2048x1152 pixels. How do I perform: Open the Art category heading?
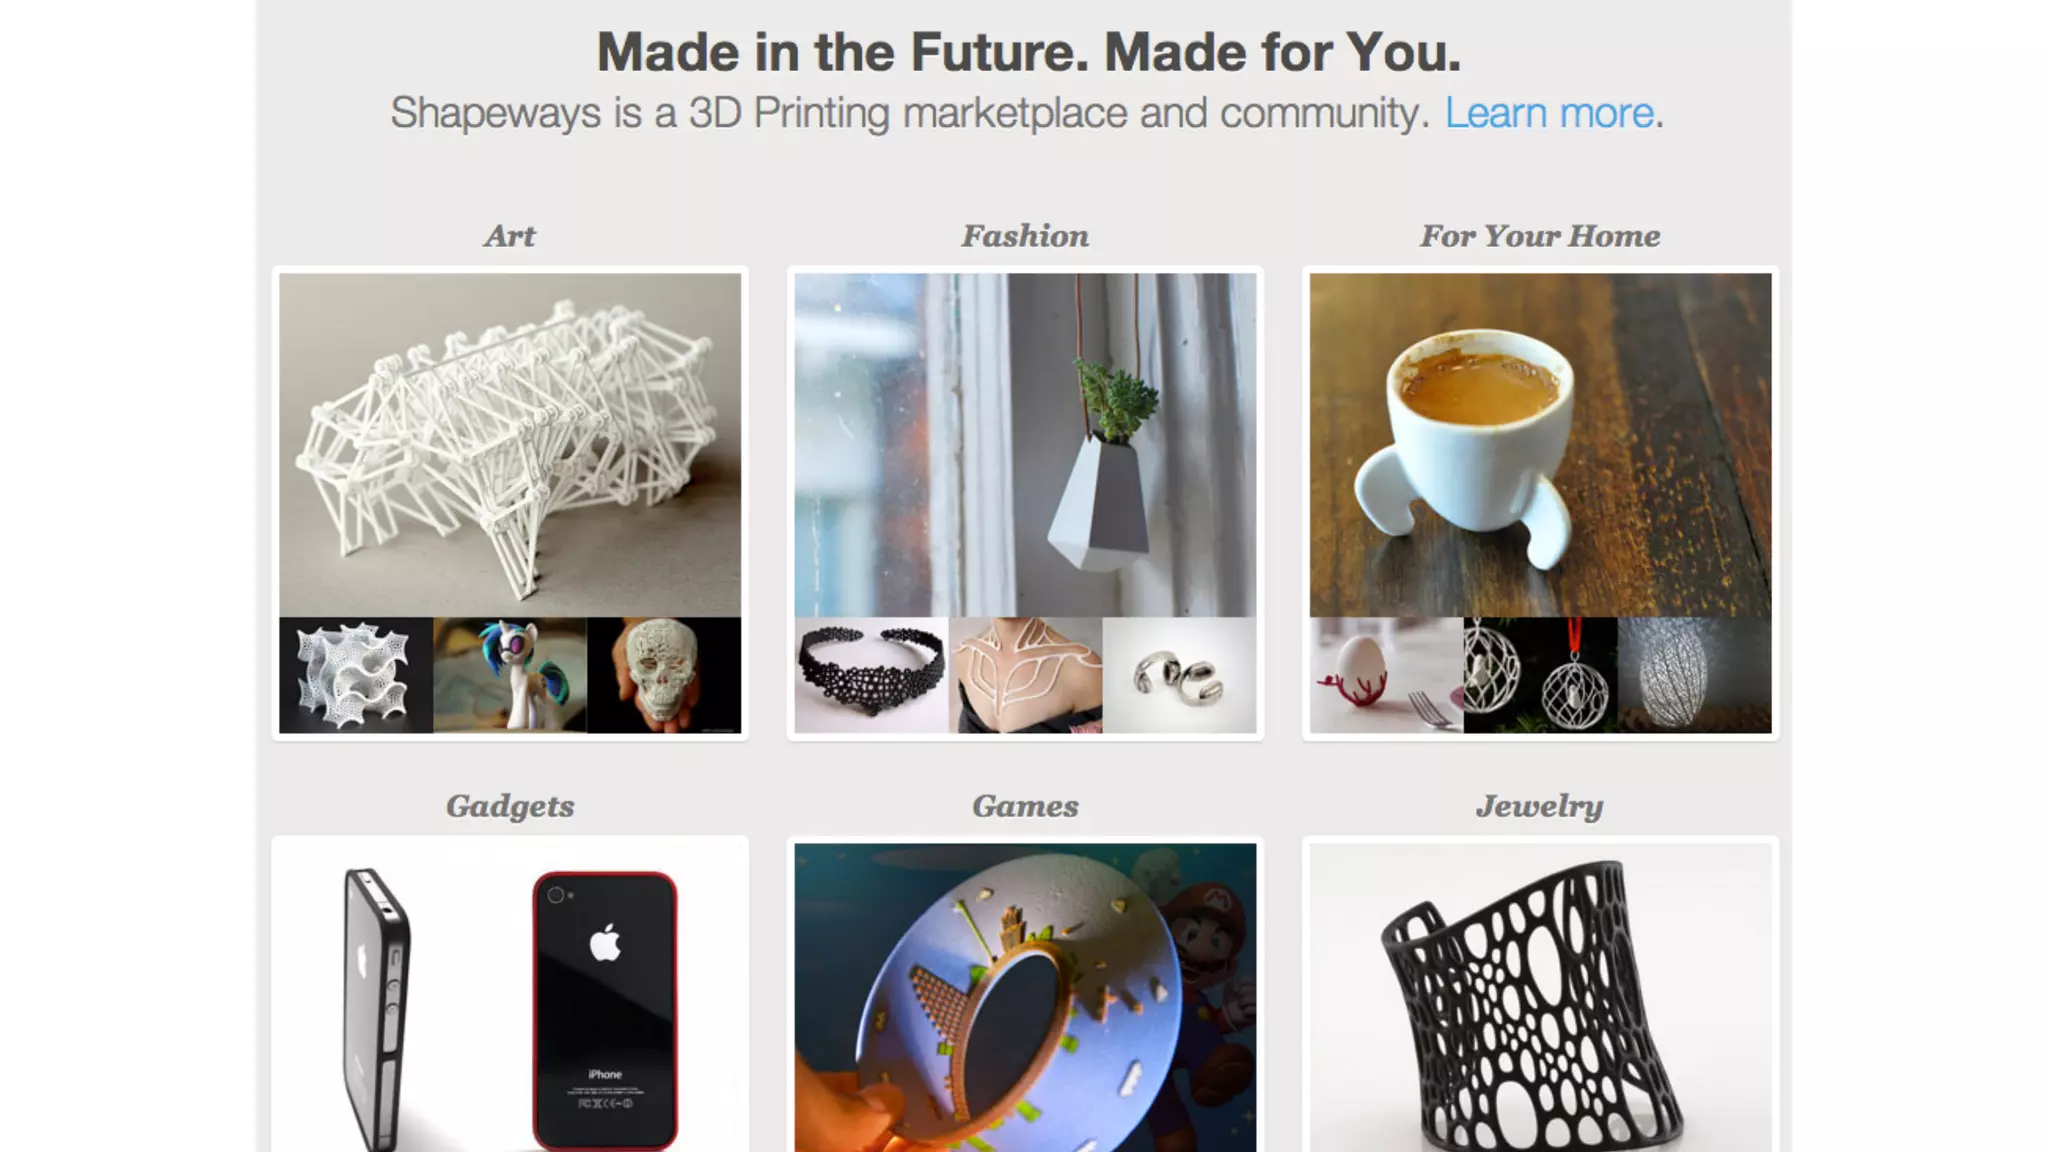[x=510, y=236]
